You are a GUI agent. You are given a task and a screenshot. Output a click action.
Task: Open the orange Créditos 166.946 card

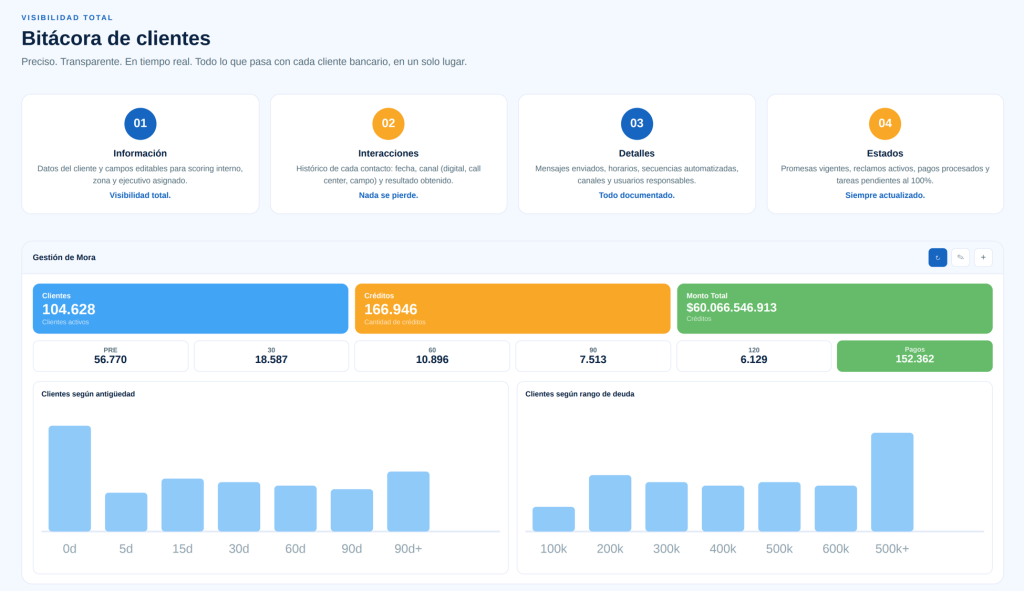pos(512,308)
